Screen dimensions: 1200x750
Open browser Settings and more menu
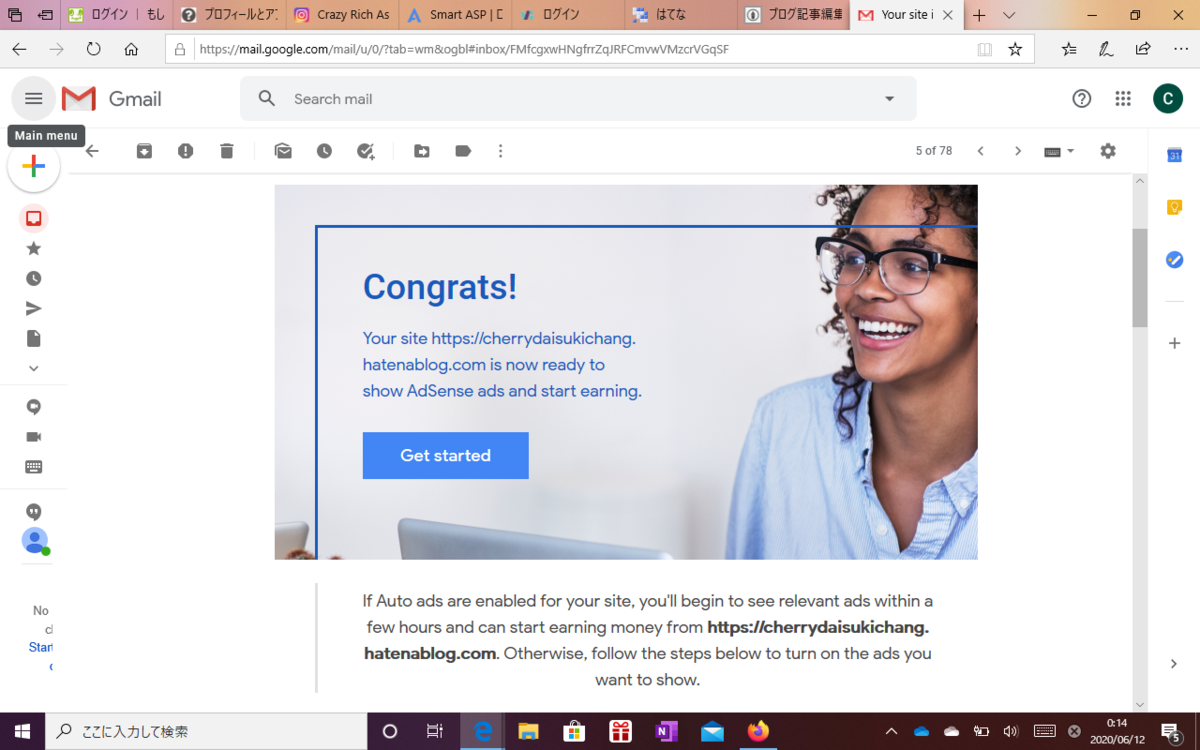pyautogui.click(x=1180, y=49)
